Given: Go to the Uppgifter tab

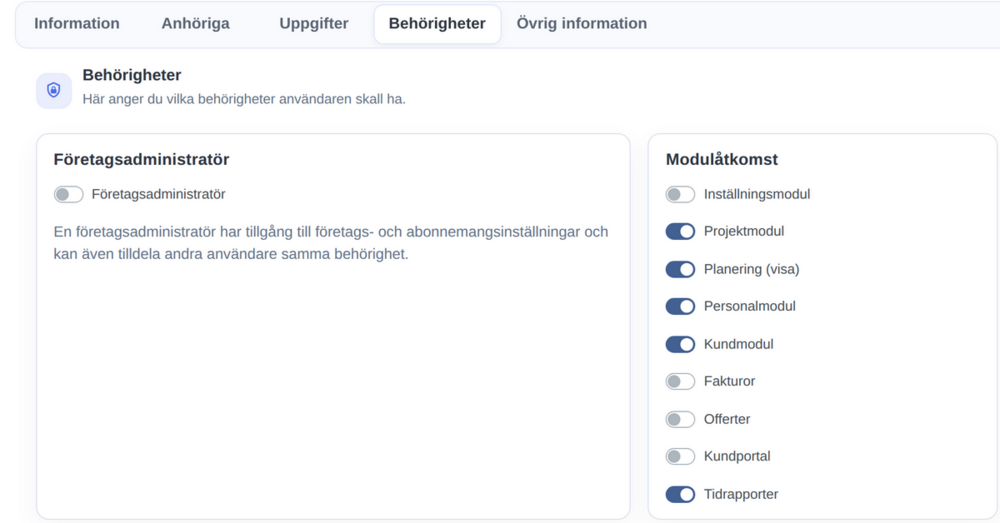Looking at the screenshot, I should tap(314, 24).
